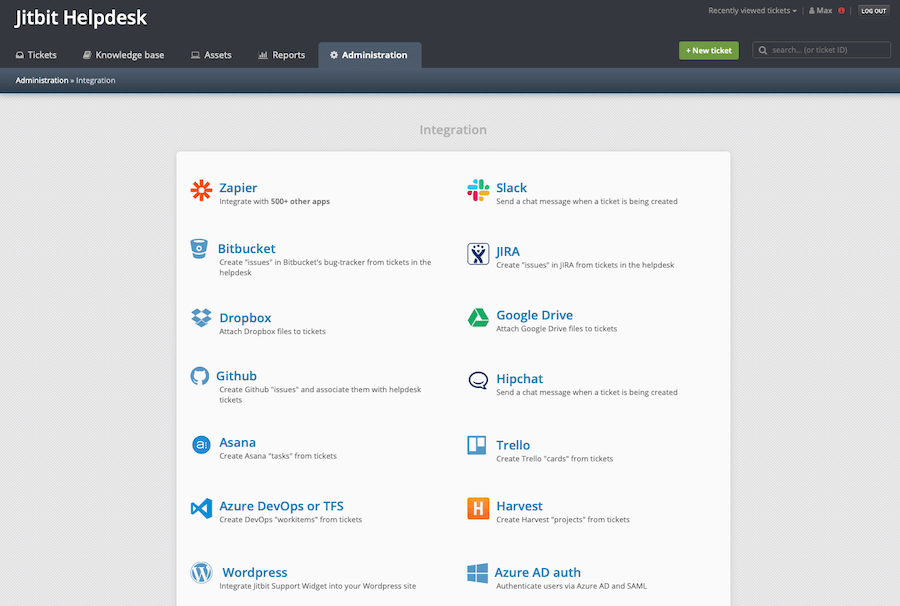Image resolution: width=900 pixels, height=606 pixels.
Task: Click the Dropbox box icon
Action: click(201, 317)
